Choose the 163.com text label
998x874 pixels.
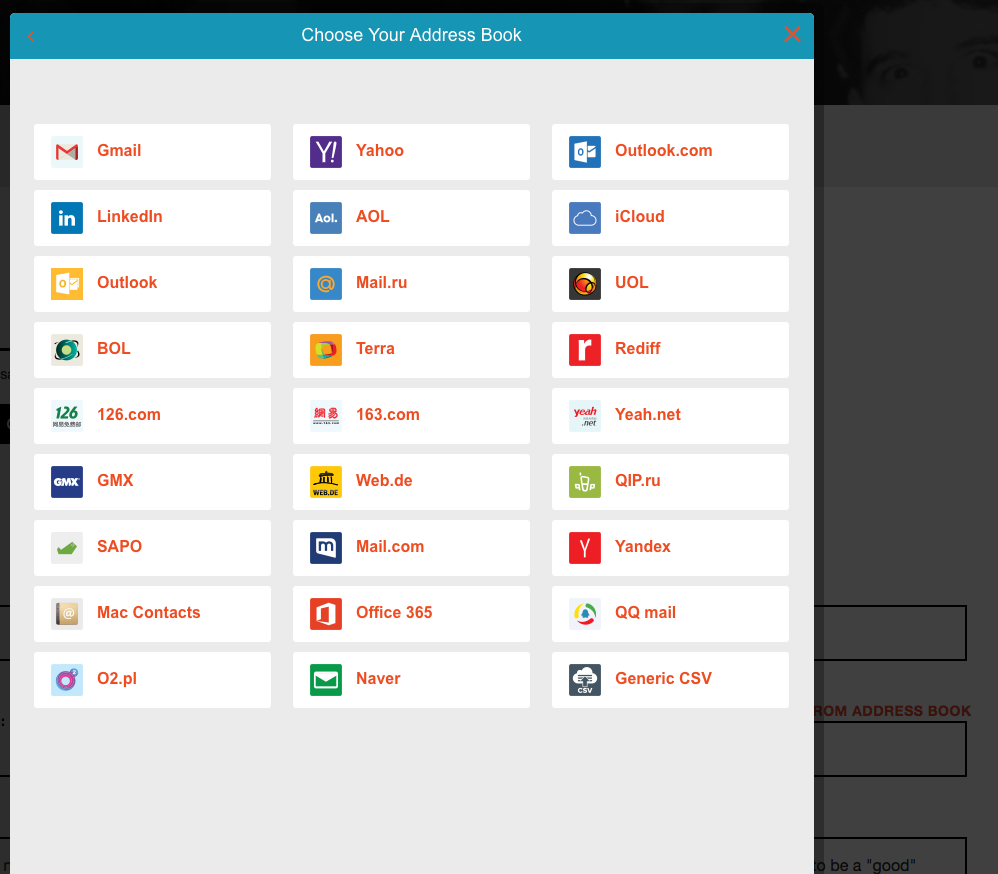(388, 415)
